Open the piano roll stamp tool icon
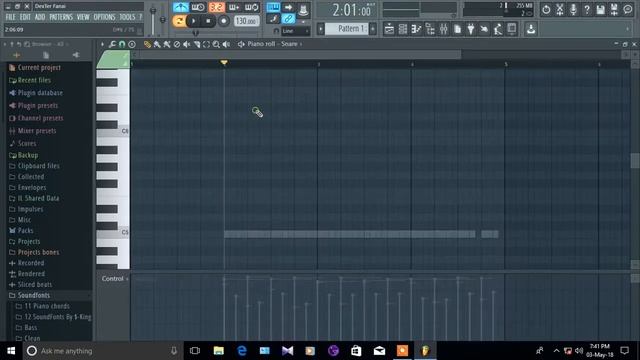640x360 pixels. [x=132, y=44]
